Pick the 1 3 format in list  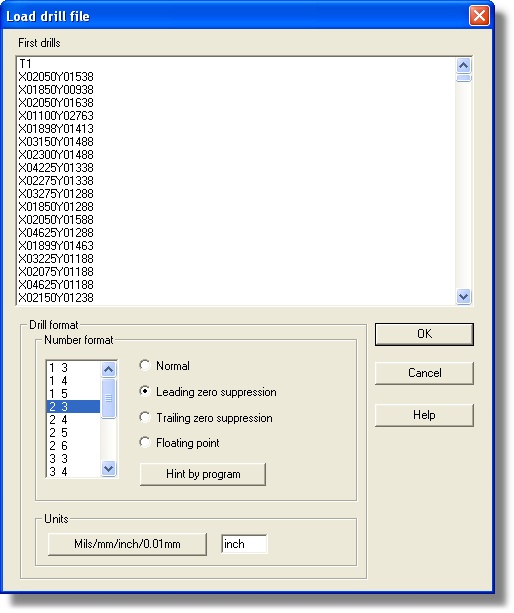73,367
